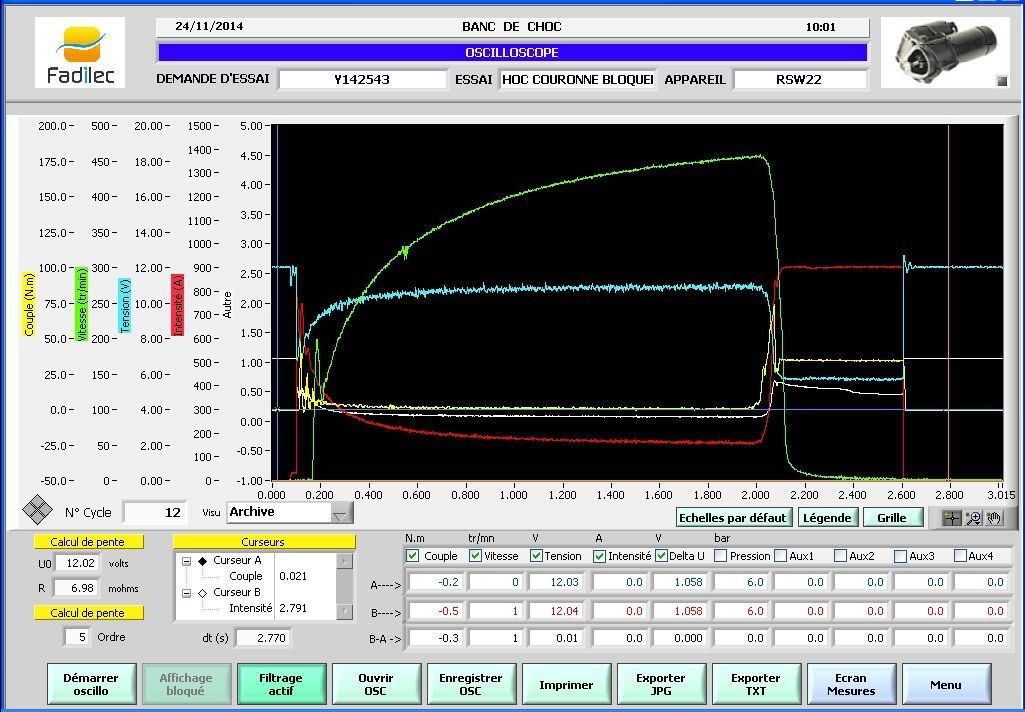Activate the graph zoom magnifier tool
This screenshot has width=1025, height=712.
(973, 517)
